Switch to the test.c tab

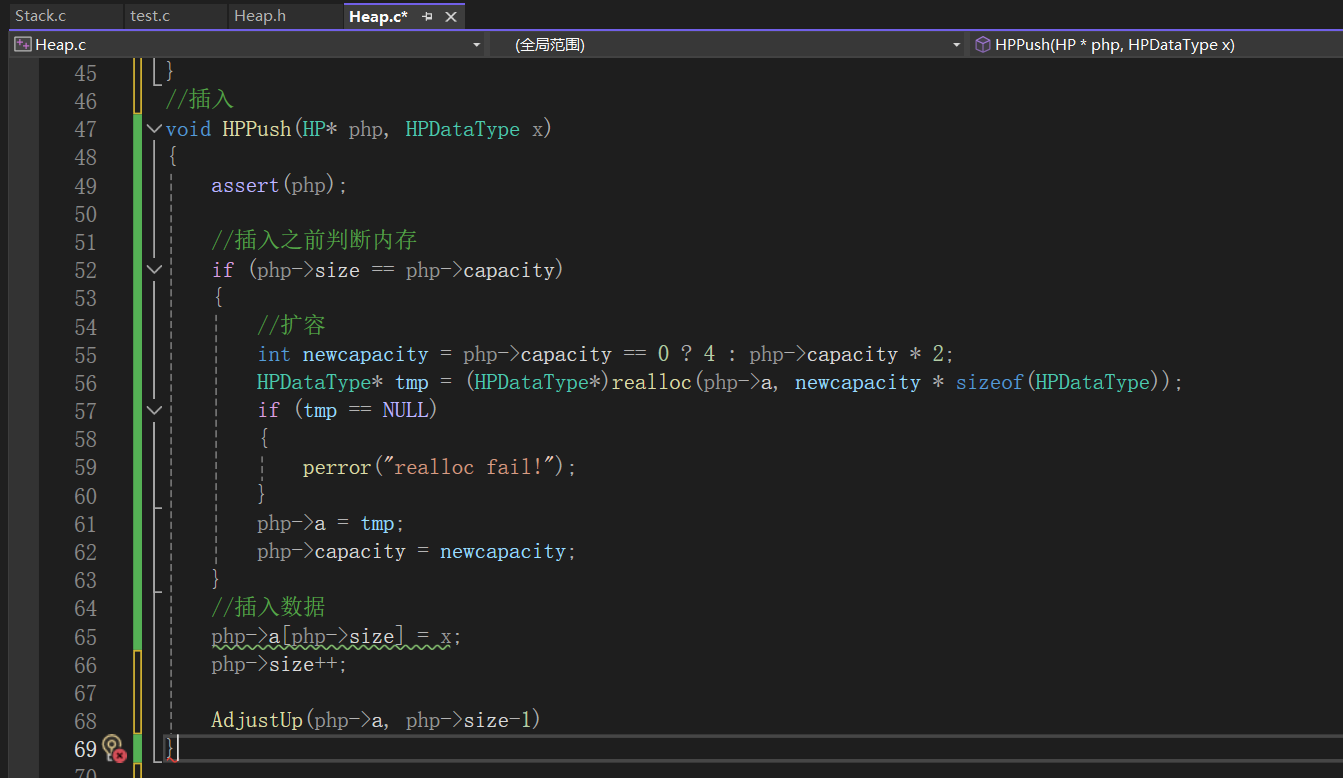coord(150,16)
